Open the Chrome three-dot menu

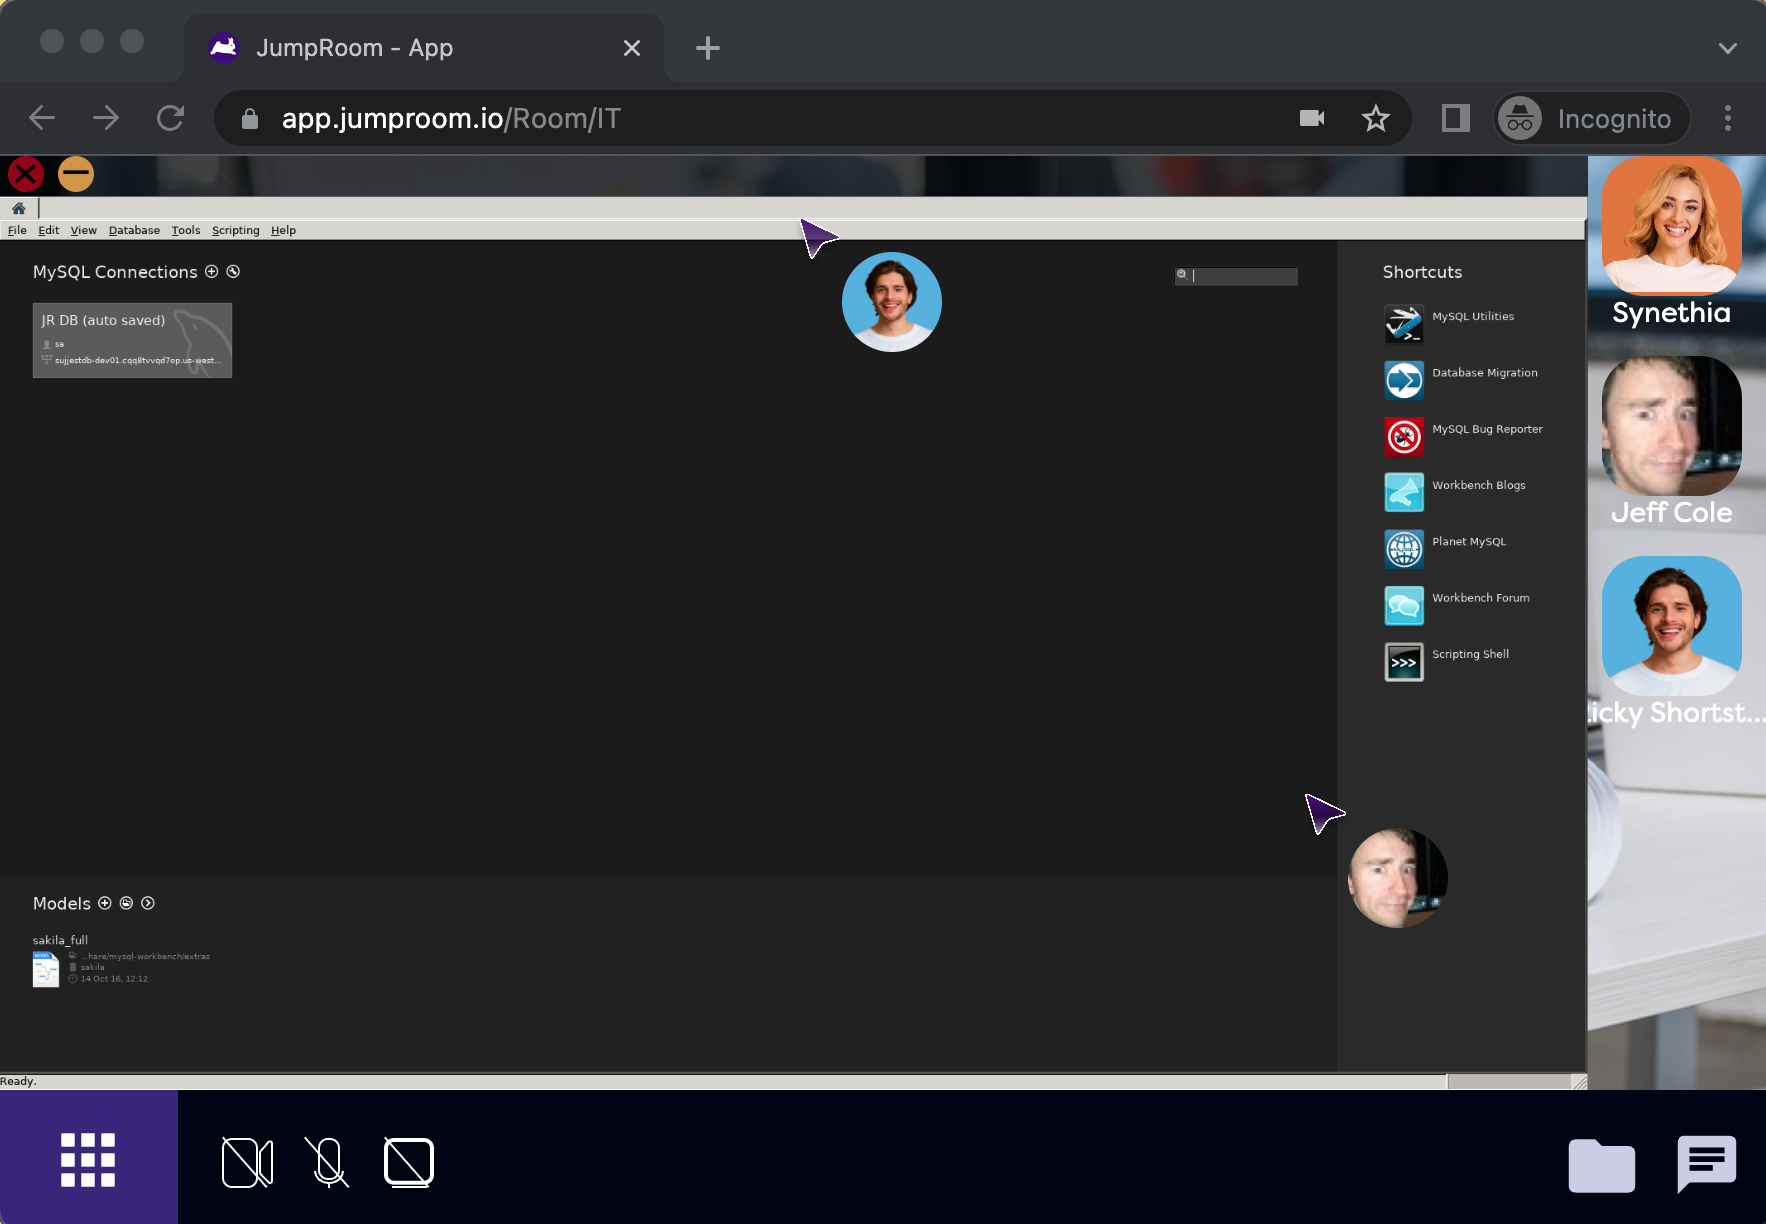pyautogui.click(x=1728, y=118)
